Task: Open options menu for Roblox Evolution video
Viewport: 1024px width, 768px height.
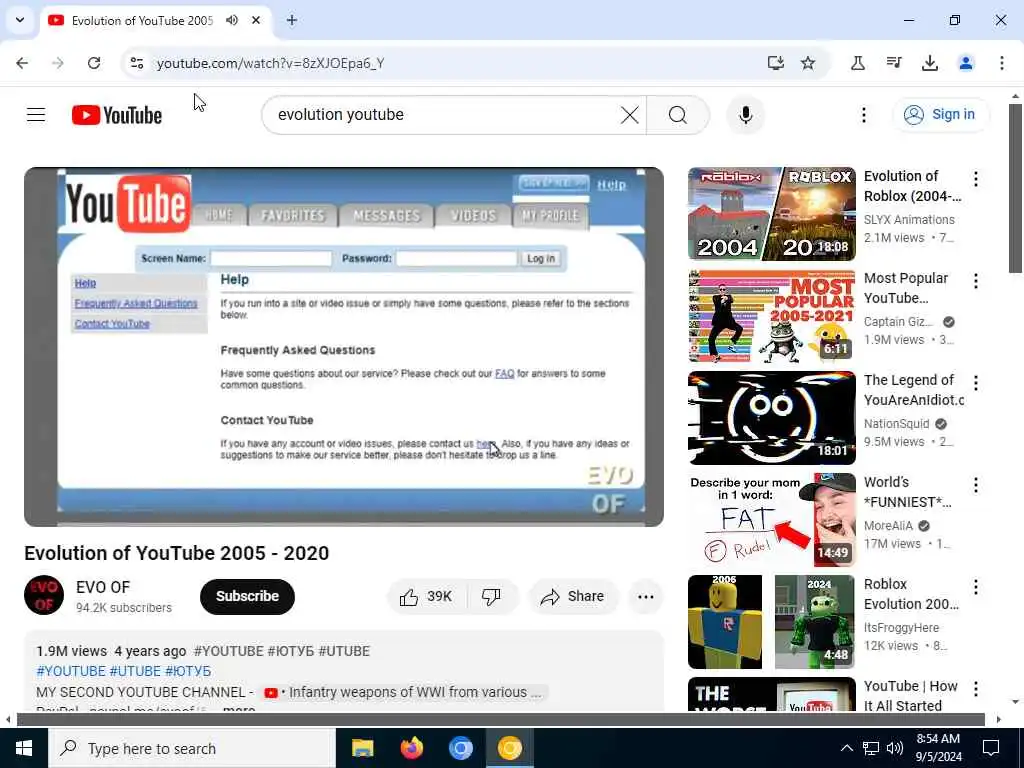Action: point(975,586)
